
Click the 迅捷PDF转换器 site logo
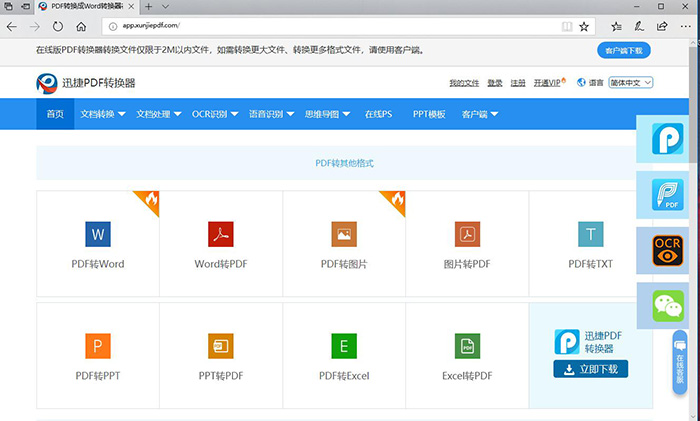pyautogui.click(x=85, y=83)
